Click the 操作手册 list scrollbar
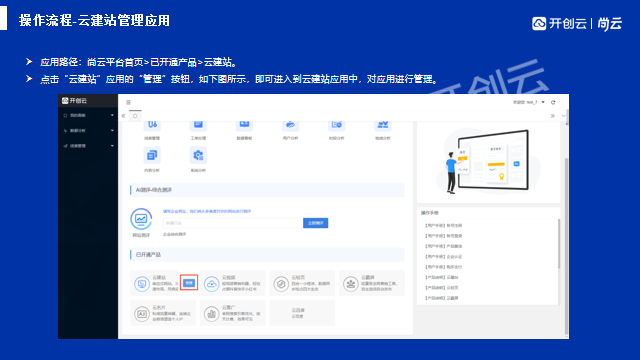Screen dimensions: 640x360 point(559,244)
